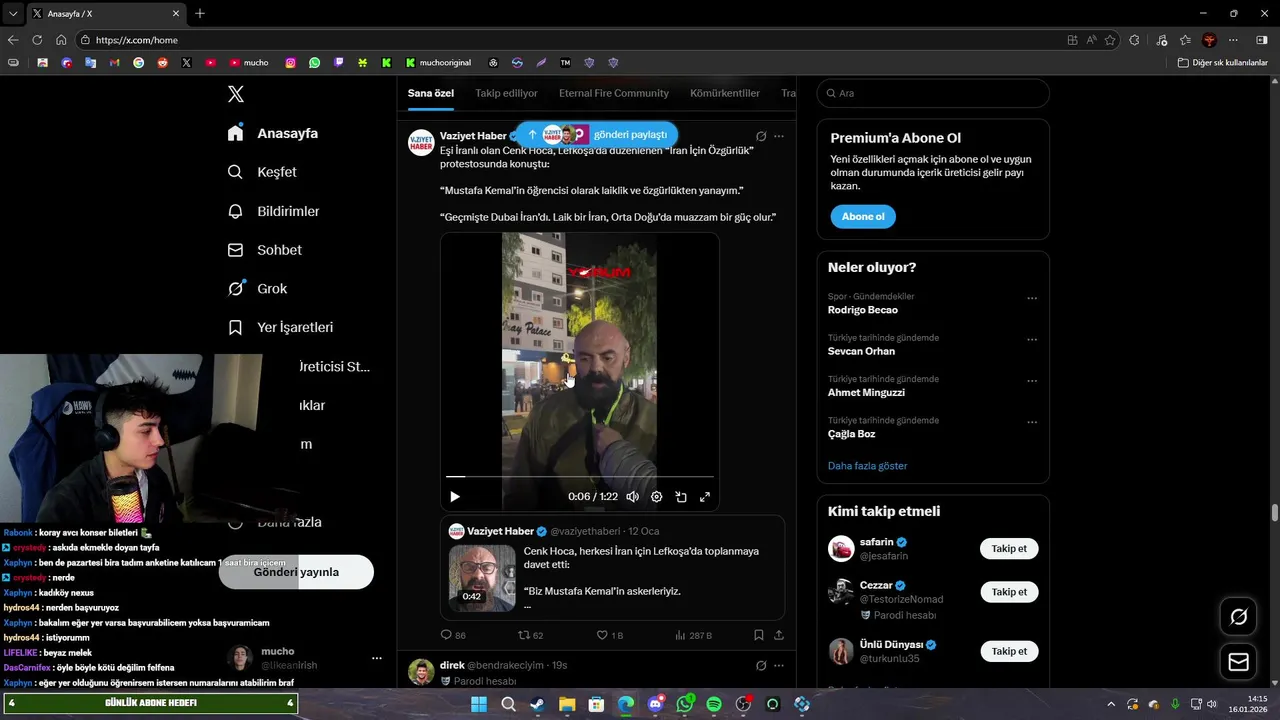
Task: Click the X logo in the sidebar
Action: pos(235,94)
